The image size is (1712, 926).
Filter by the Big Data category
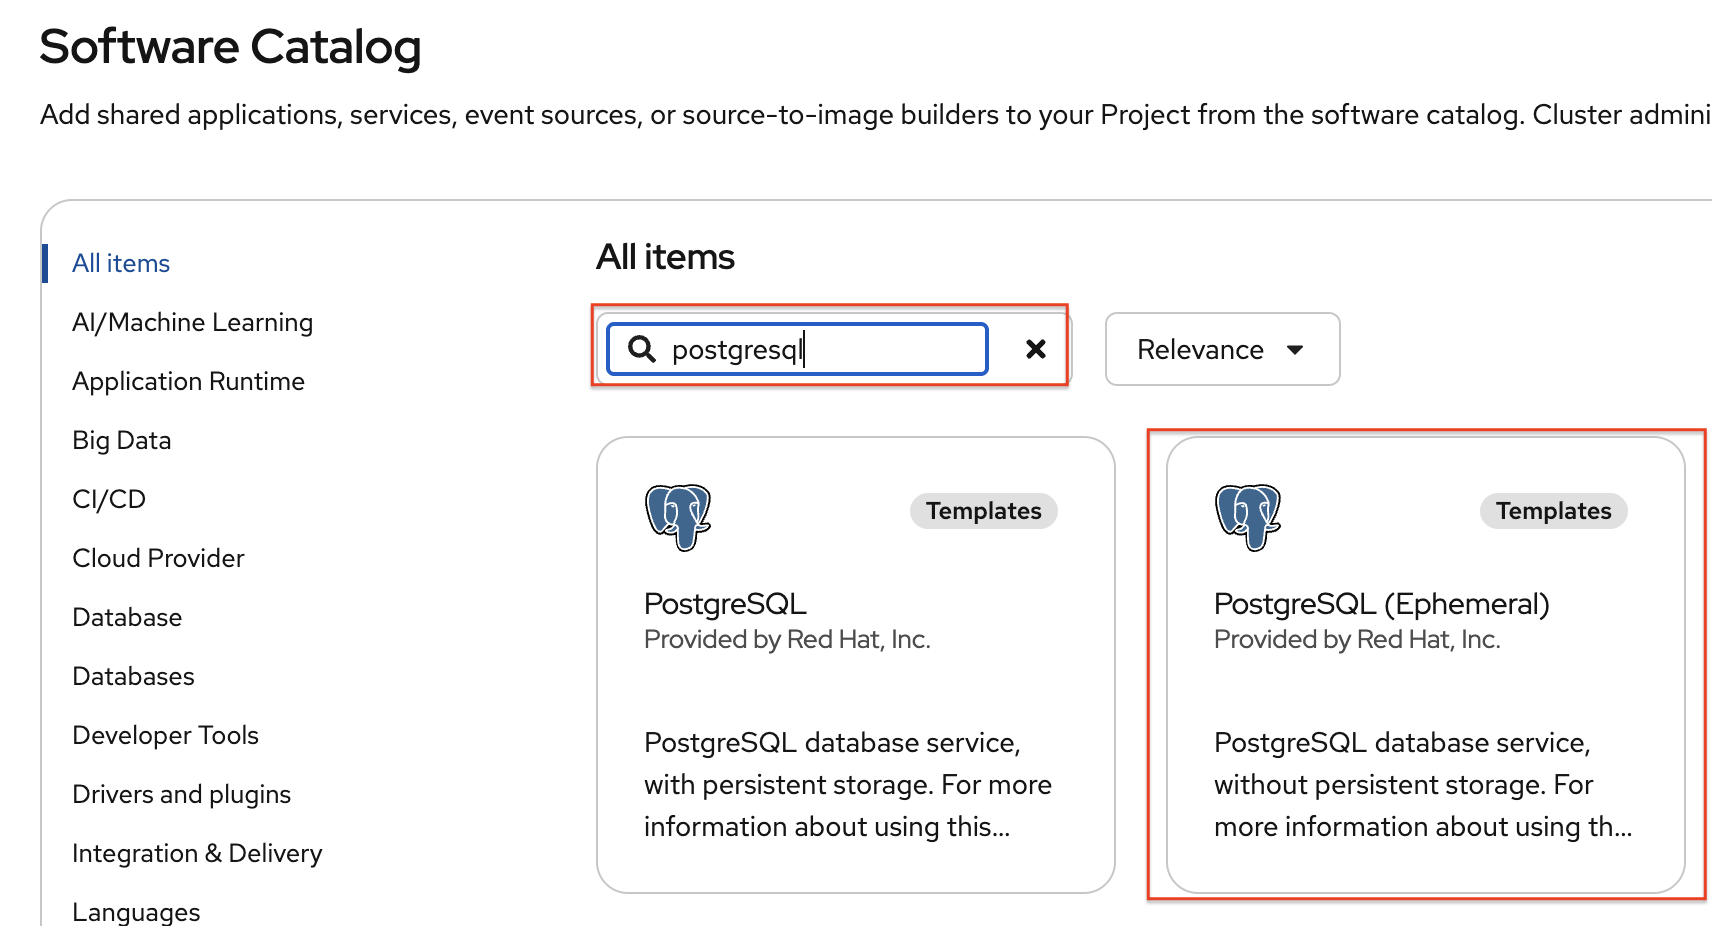(121, 440)
